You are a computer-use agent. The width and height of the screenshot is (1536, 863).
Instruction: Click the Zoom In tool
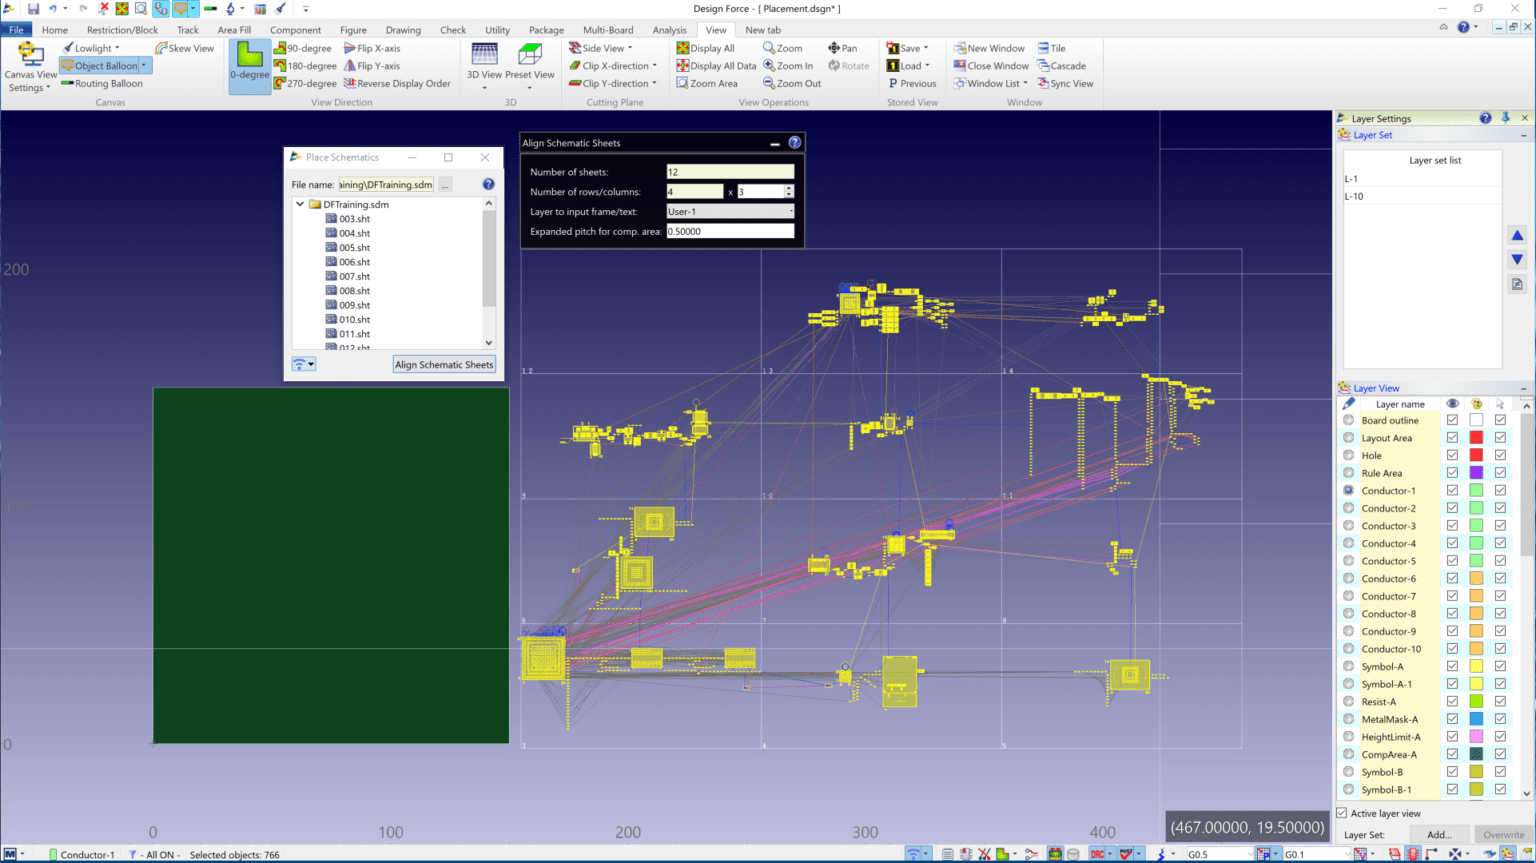[x=789, y=65]
